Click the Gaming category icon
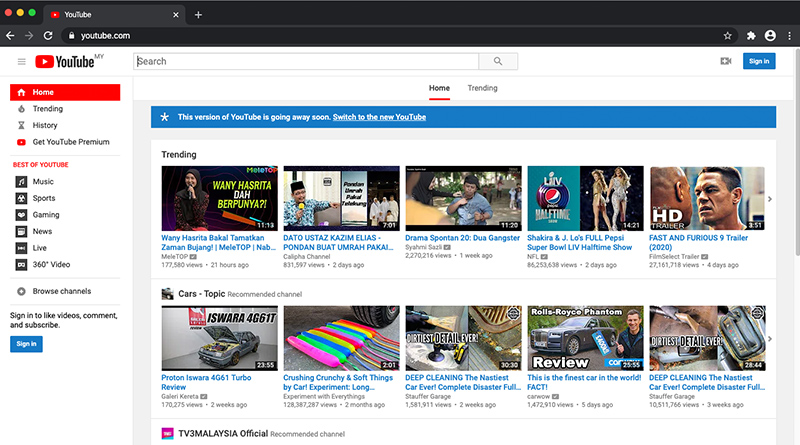Viewport: 800px width, 445px height. tap(21, 215)
